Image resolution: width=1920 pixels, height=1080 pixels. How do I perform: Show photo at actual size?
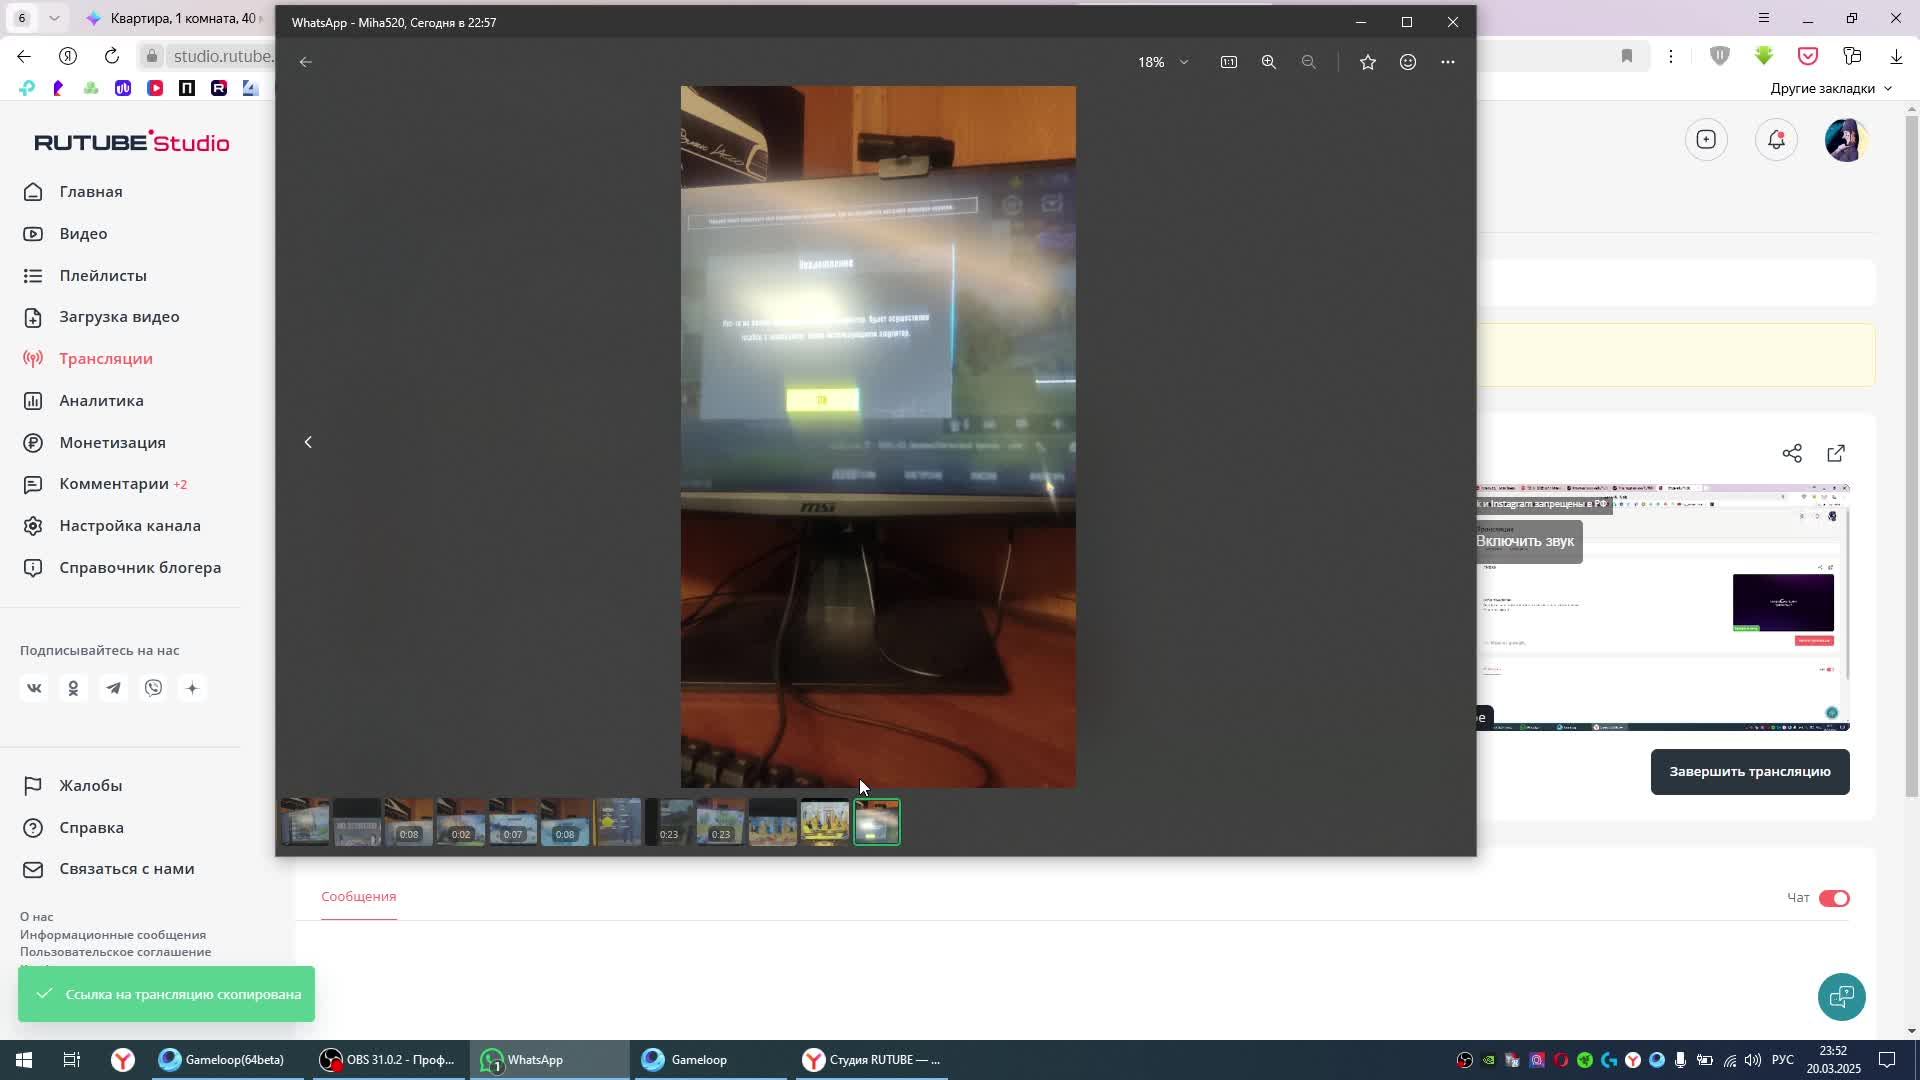1228,62
